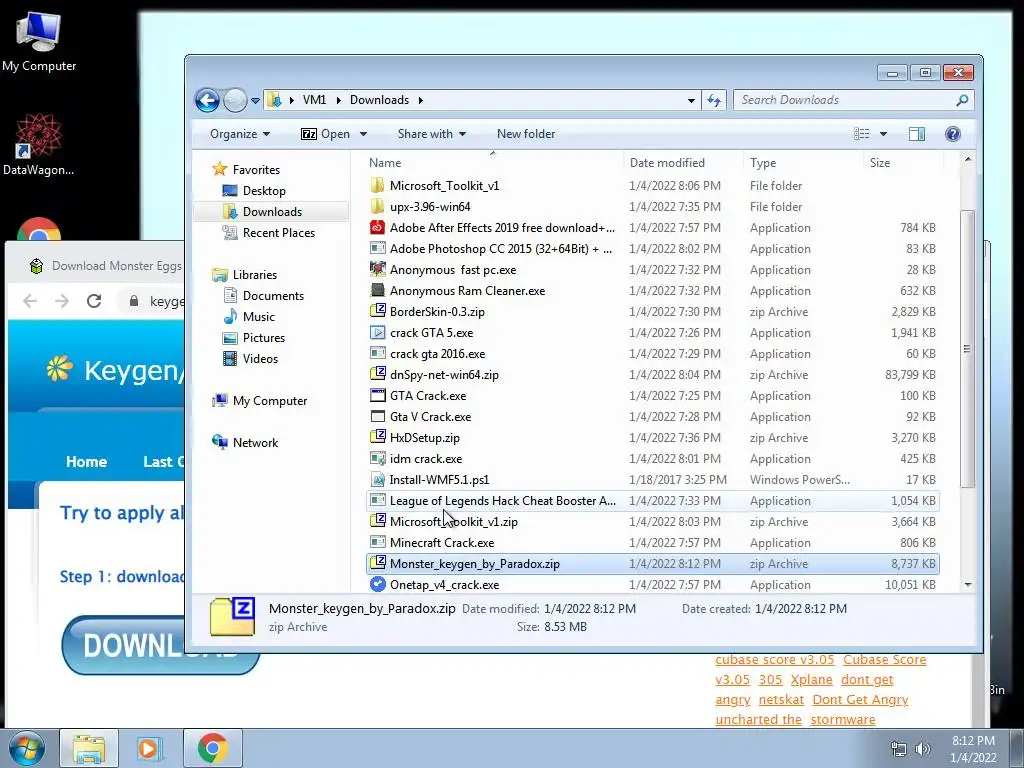This screenshot has width=1024, height=768.
Task: Select League of Legends Hack Cheat Booster row
Action: coord(653,501)
